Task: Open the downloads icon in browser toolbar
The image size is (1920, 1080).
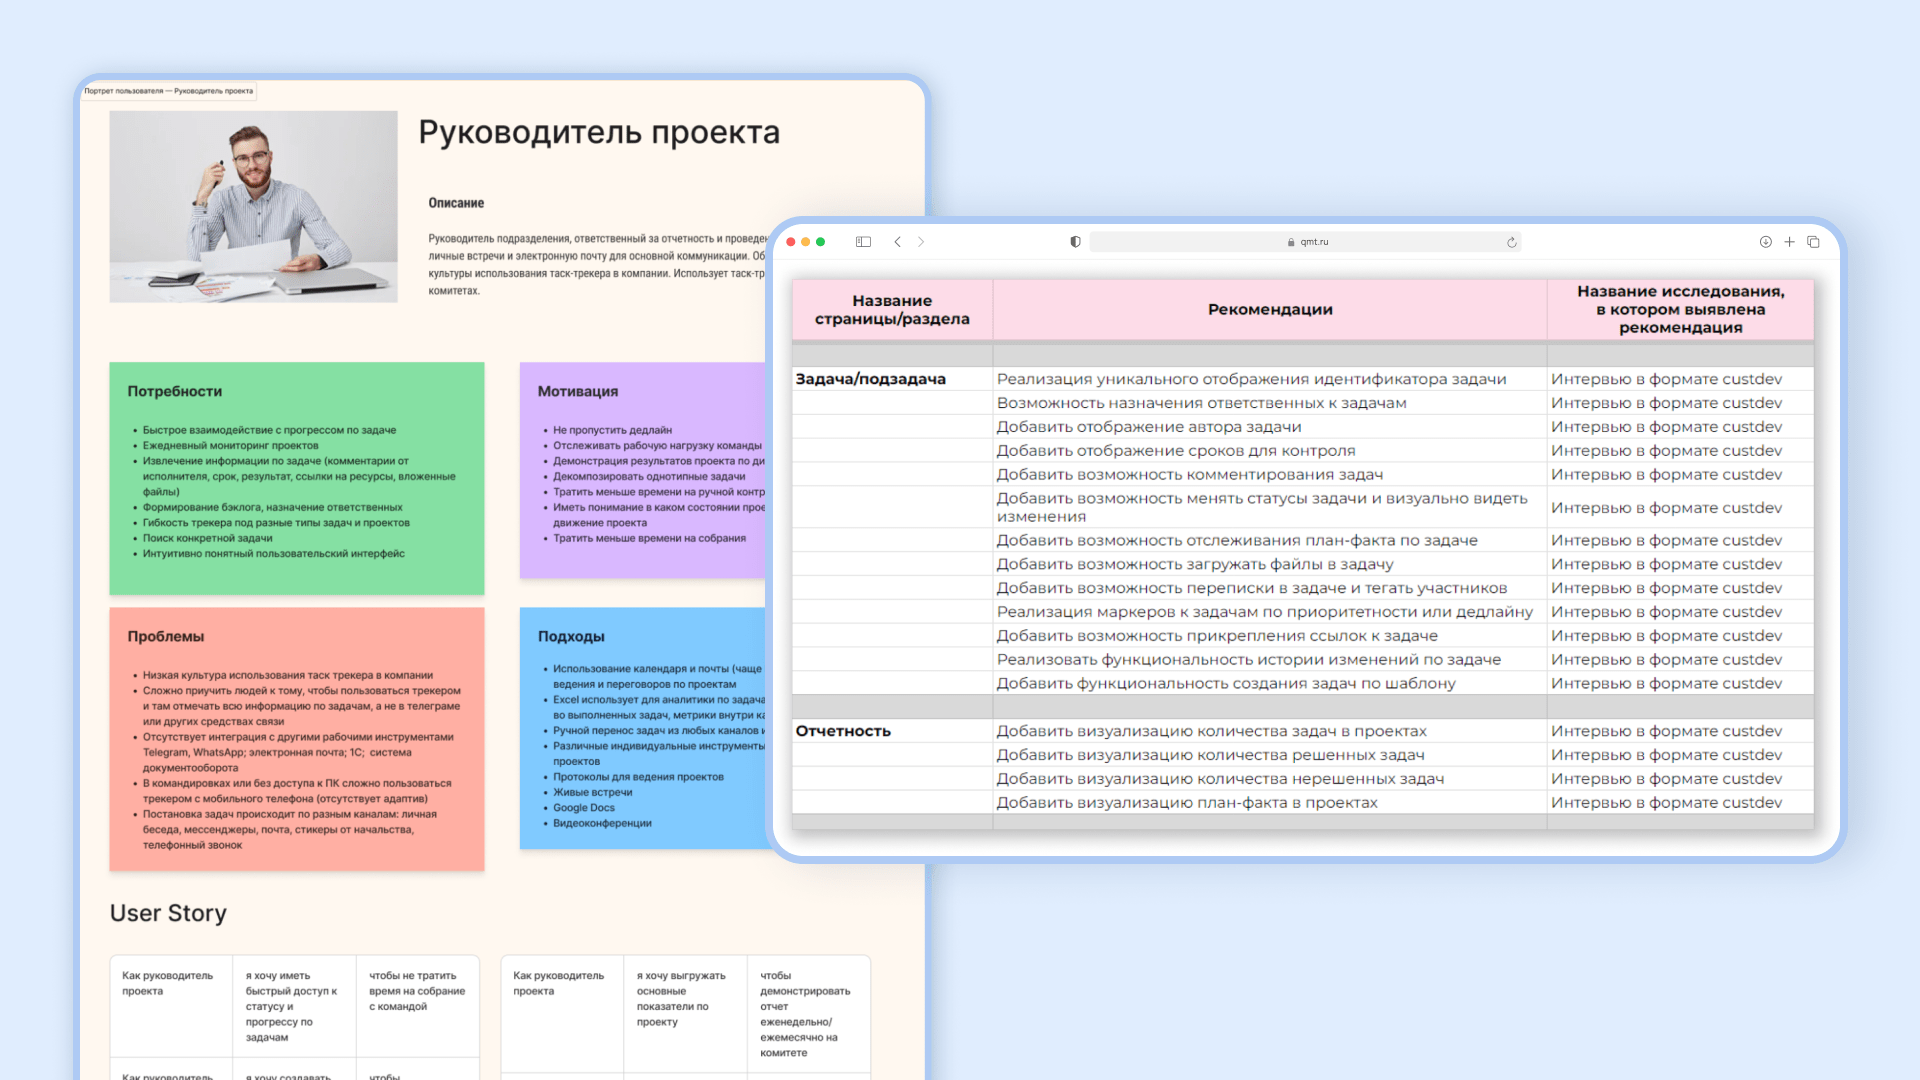Action: pos(1765,242)
